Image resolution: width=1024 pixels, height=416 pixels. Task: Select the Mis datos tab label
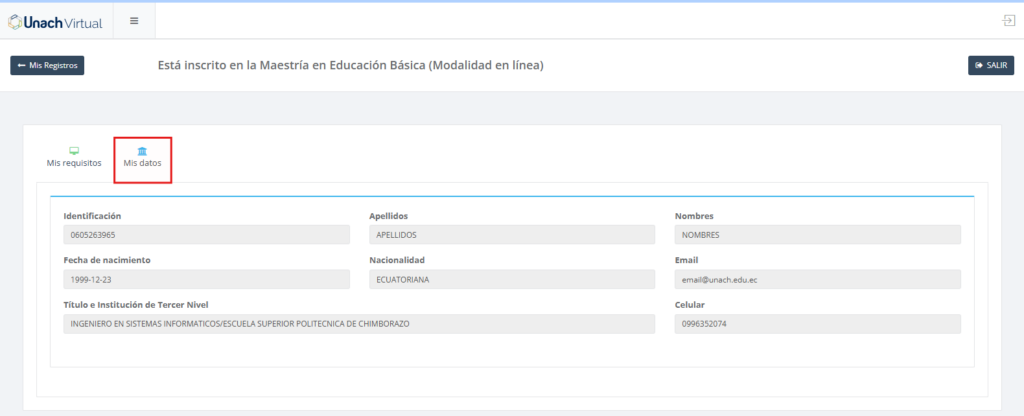[142, 163]
